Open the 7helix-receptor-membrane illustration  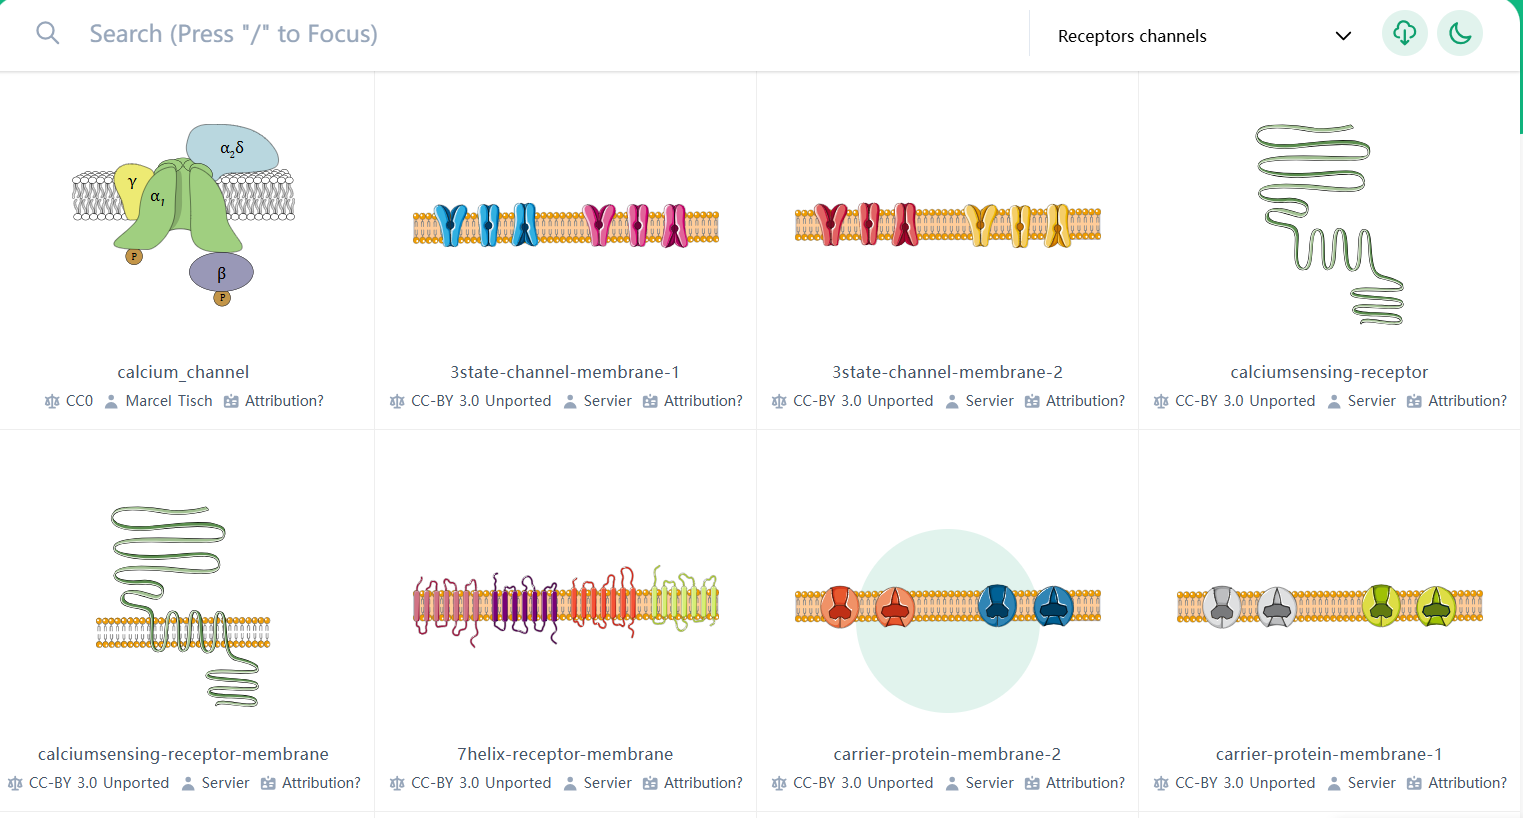point(565,603)
